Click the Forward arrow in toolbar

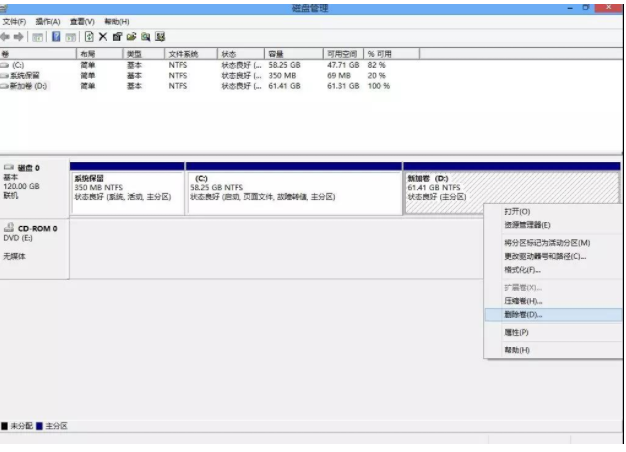[20, 36]
